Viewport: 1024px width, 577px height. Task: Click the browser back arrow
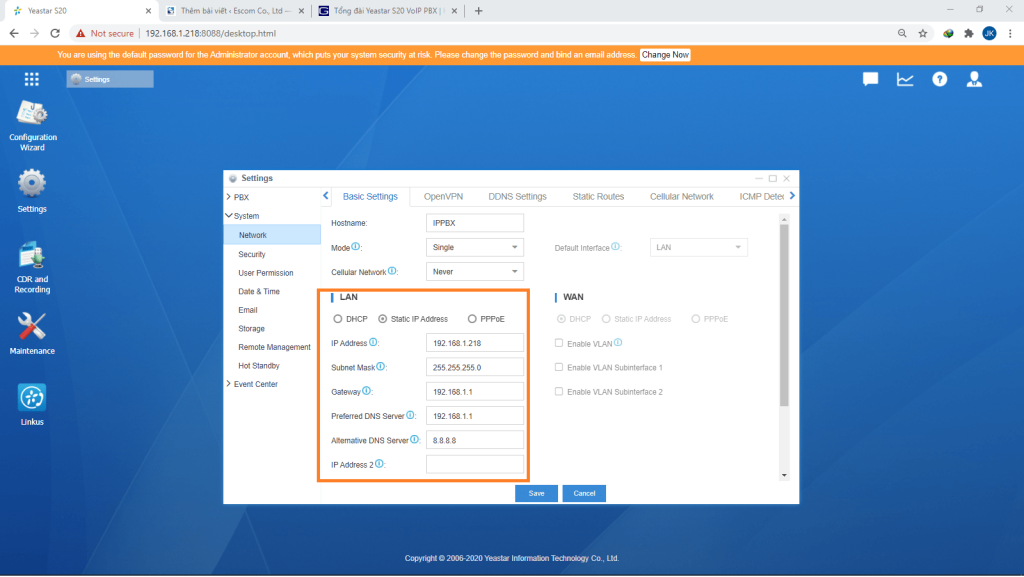coord(14,33)
